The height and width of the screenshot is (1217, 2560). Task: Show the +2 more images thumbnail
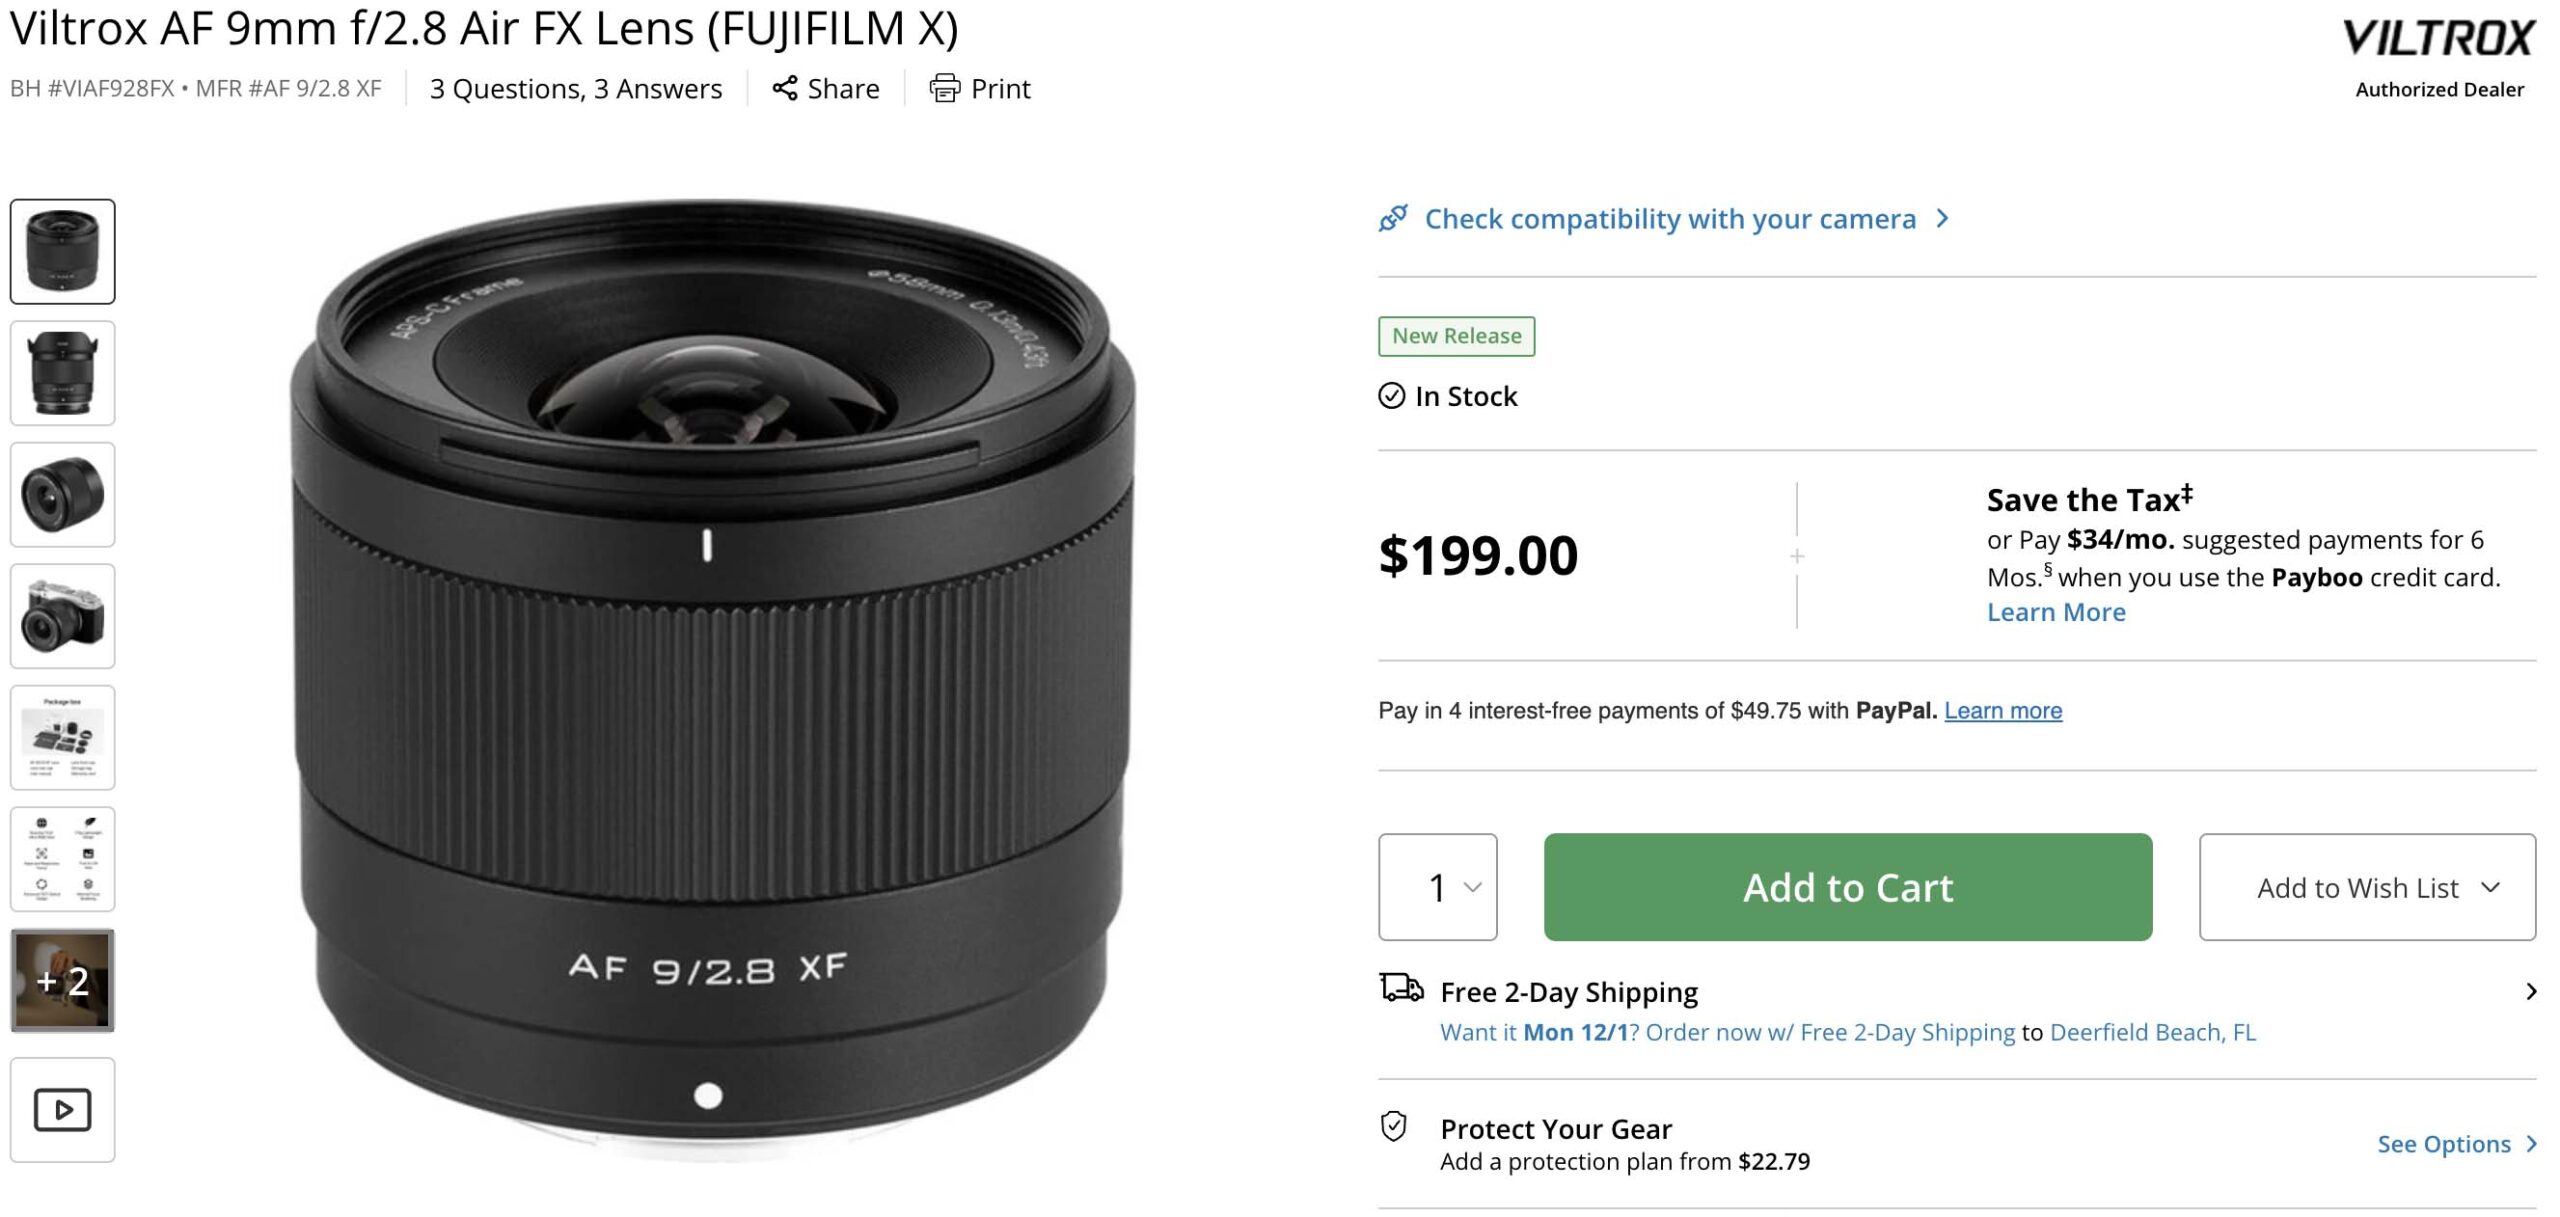pos(62,980)
